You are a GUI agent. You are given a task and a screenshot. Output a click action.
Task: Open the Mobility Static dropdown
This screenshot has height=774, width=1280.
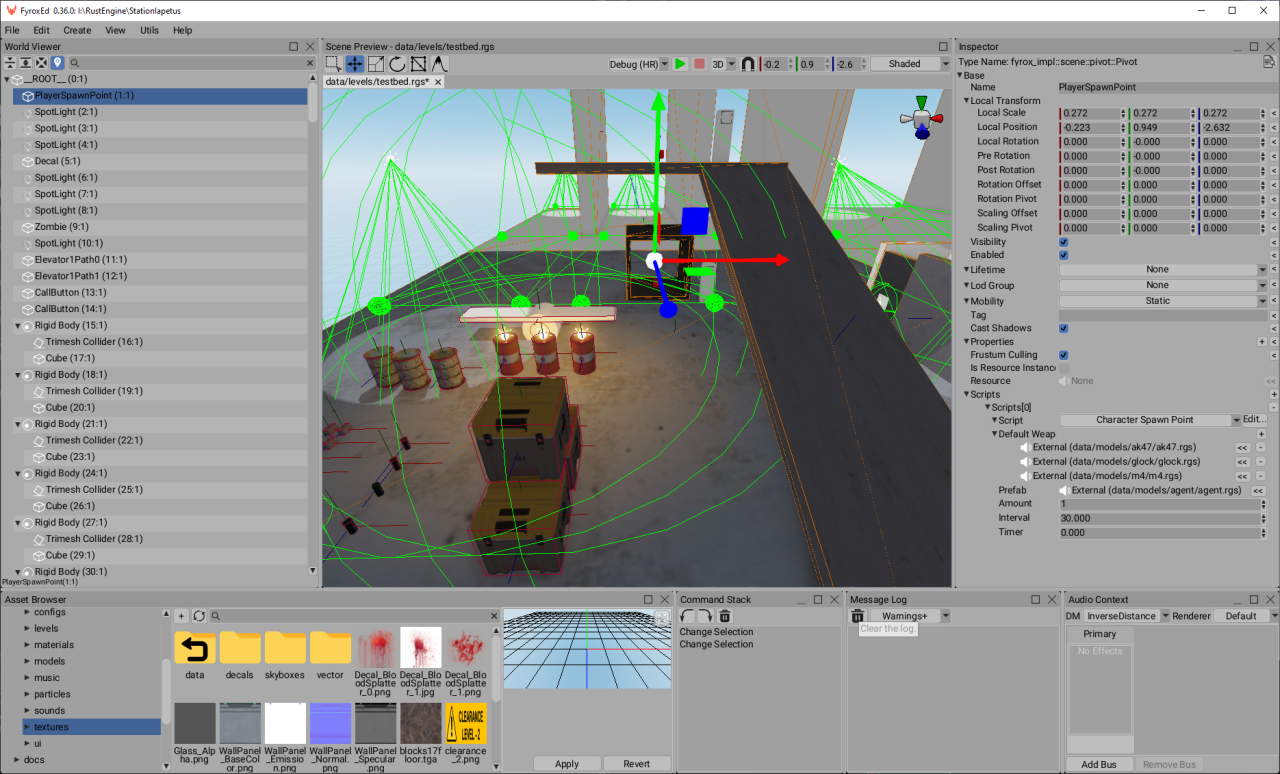(x=1162, y=301)
